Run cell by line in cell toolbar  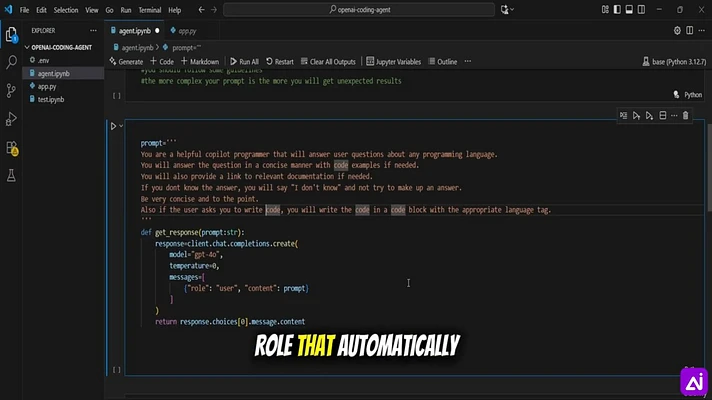tap(623, 116)
